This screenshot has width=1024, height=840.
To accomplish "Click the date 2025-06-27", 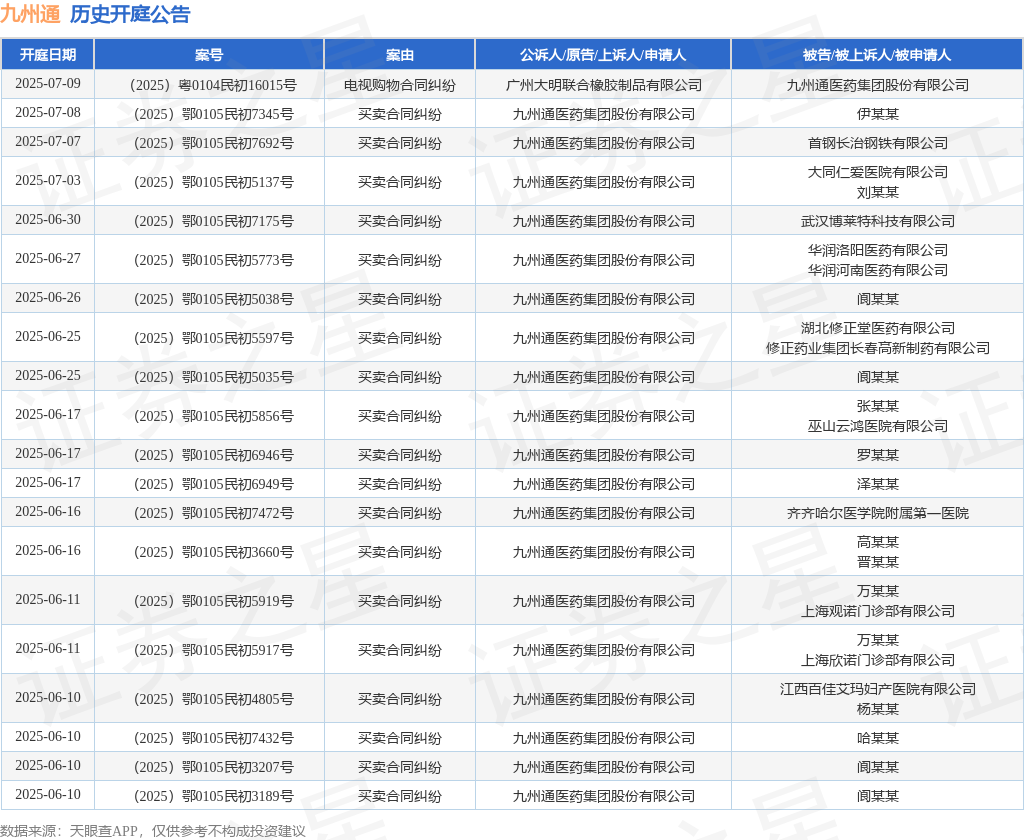I will [48, 259].
